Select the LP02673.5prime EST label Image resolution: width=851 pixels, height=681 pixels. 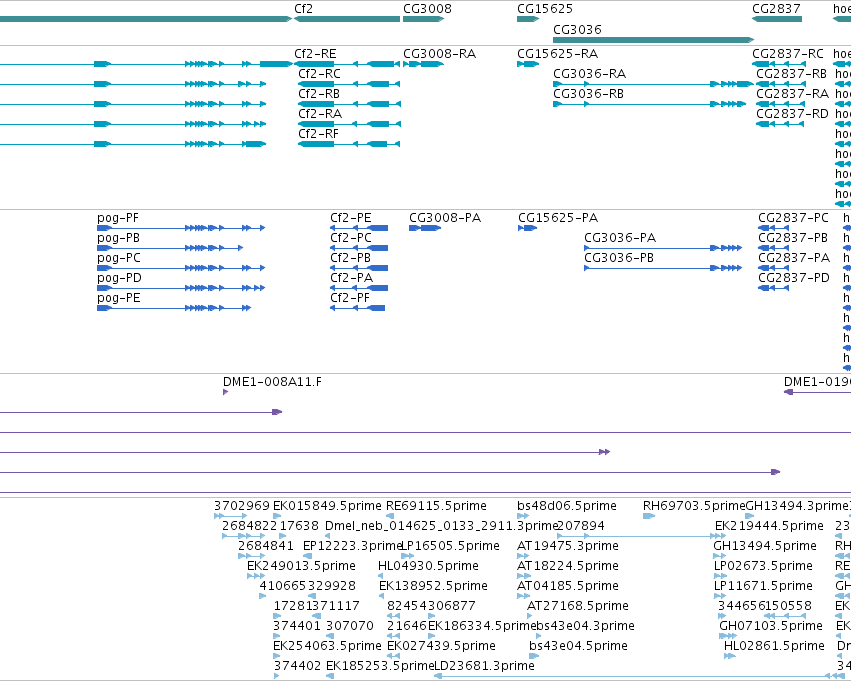(763, 566)
